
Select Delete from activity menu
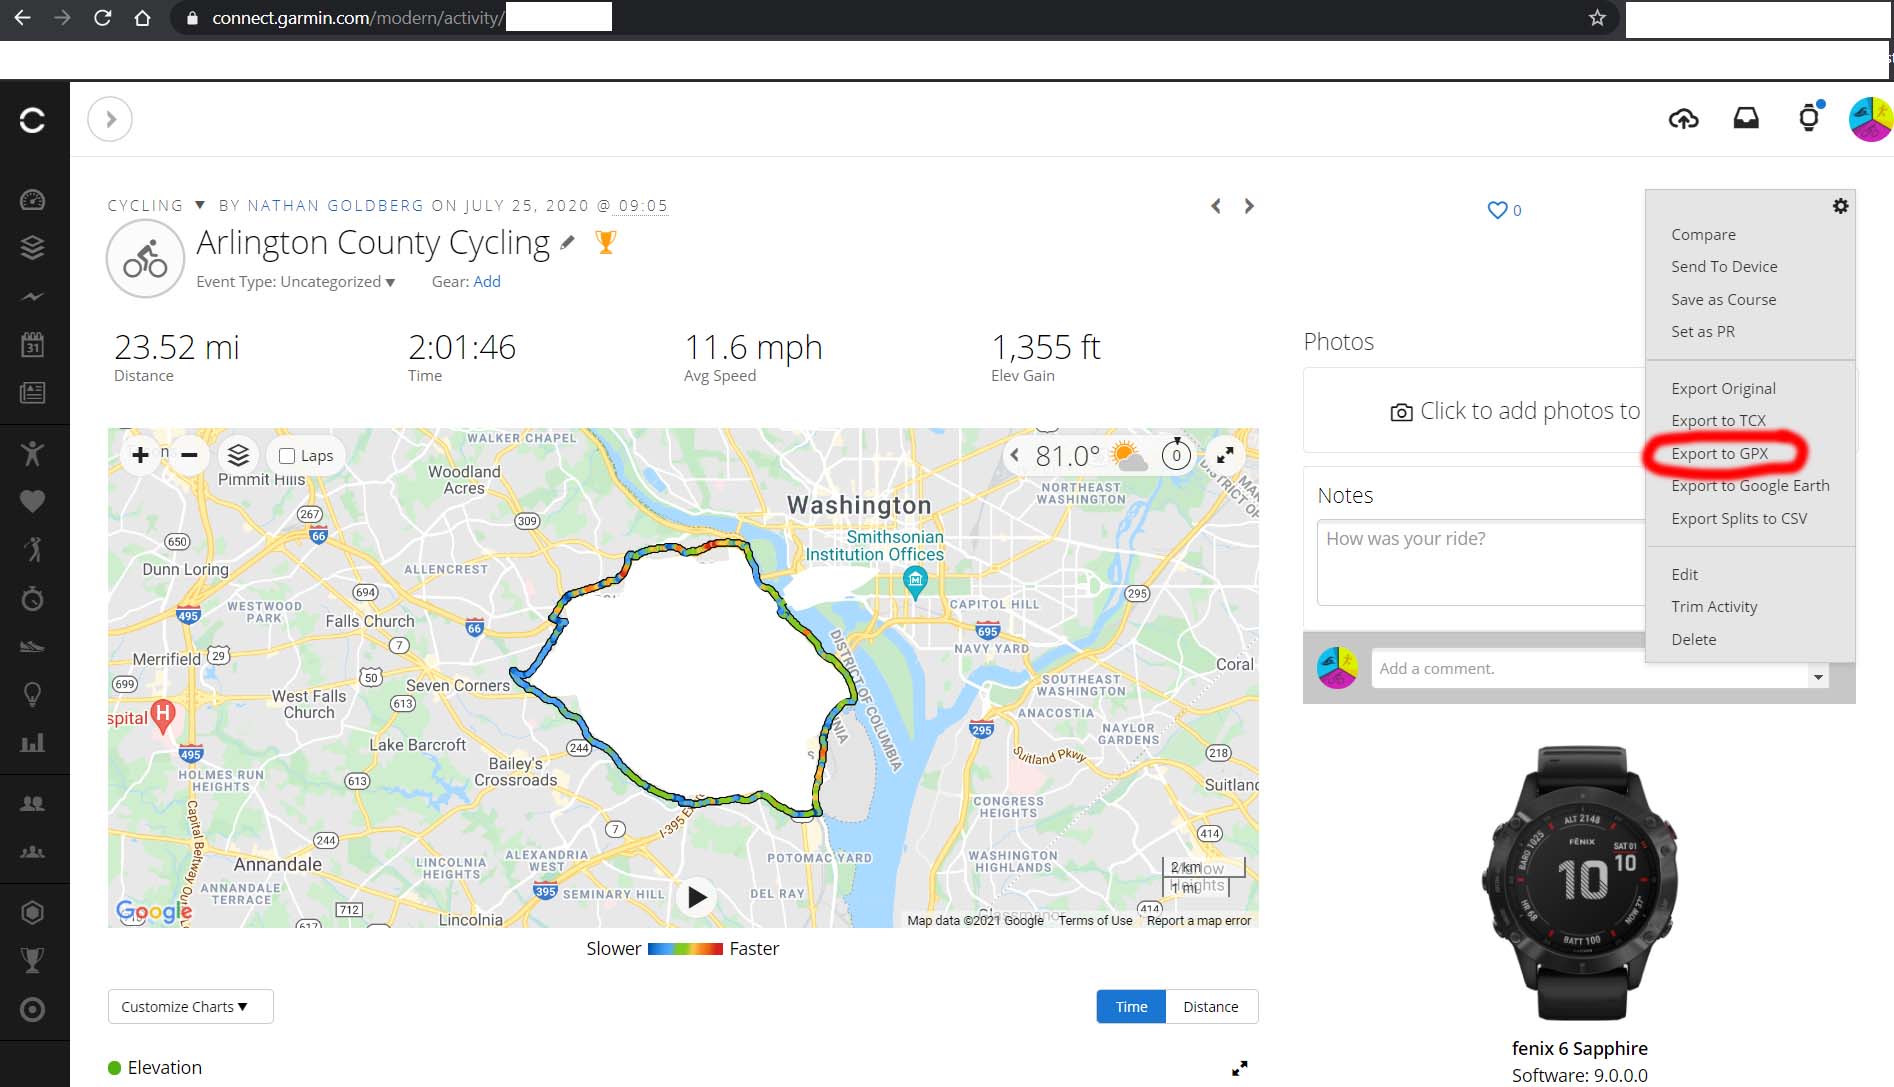click(x=1693, y=639)
